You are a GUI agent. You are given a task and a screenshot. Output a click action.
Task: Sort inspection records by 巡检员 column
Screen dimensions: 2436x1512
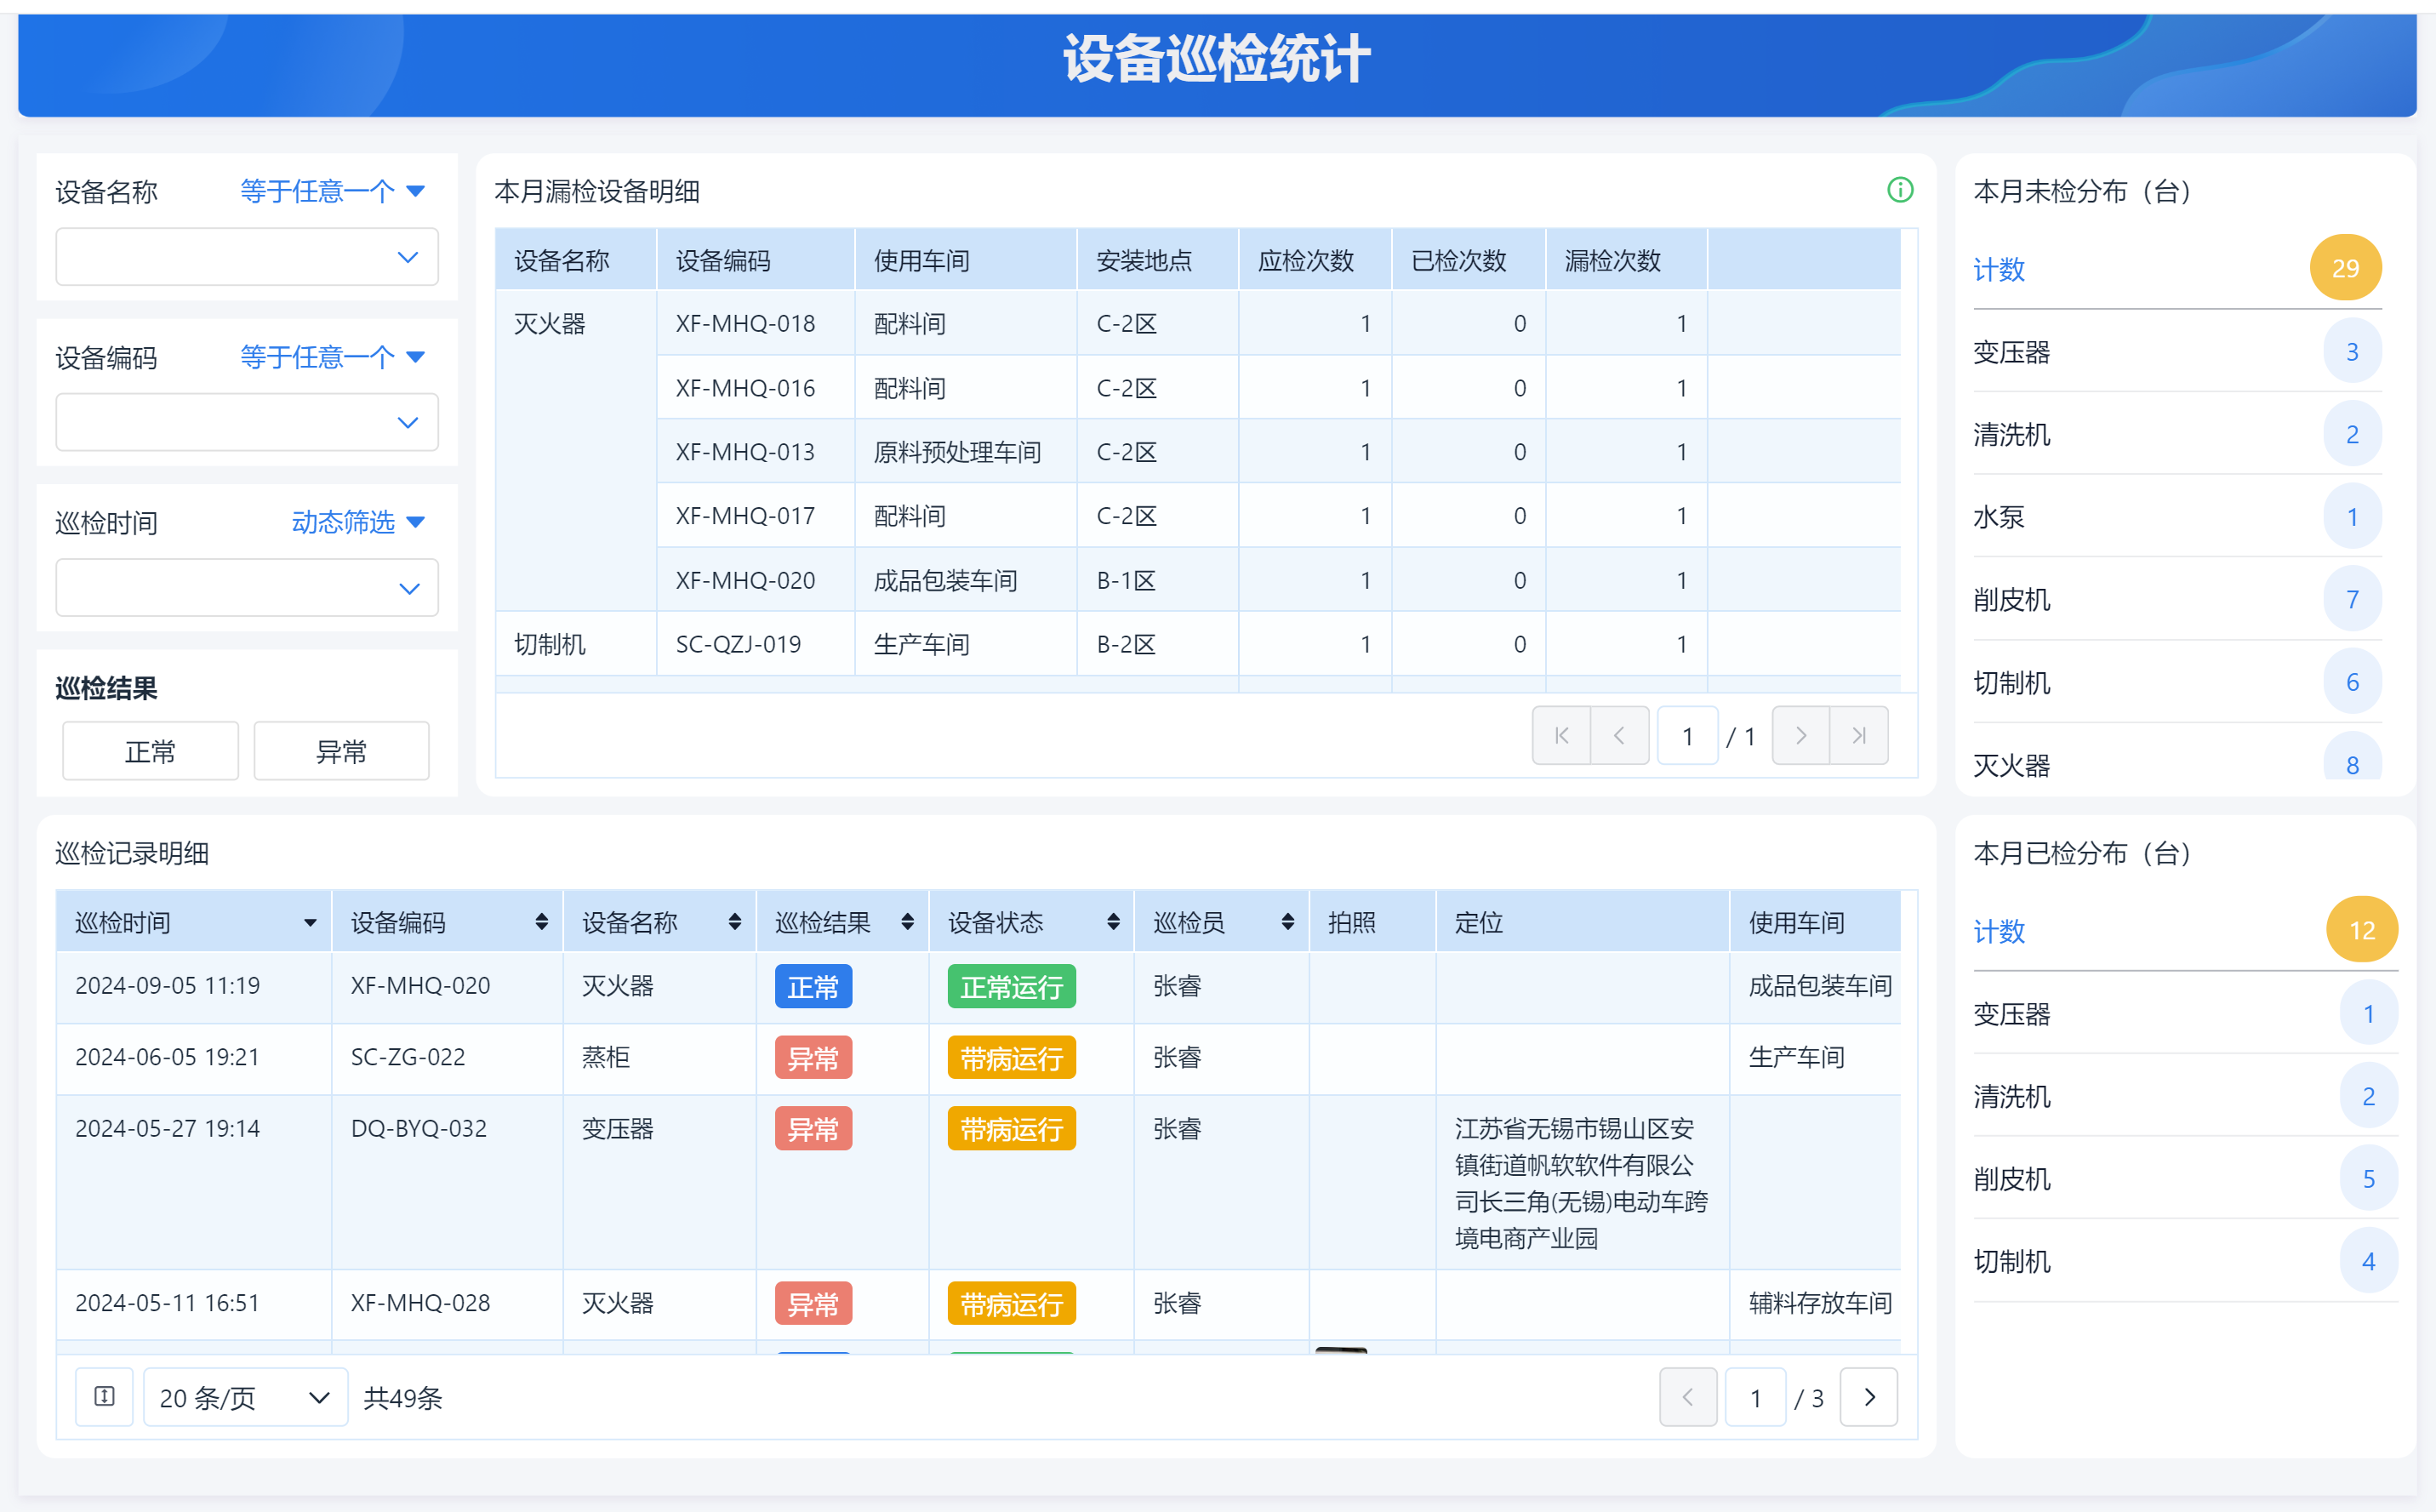tap(1288, 922)
